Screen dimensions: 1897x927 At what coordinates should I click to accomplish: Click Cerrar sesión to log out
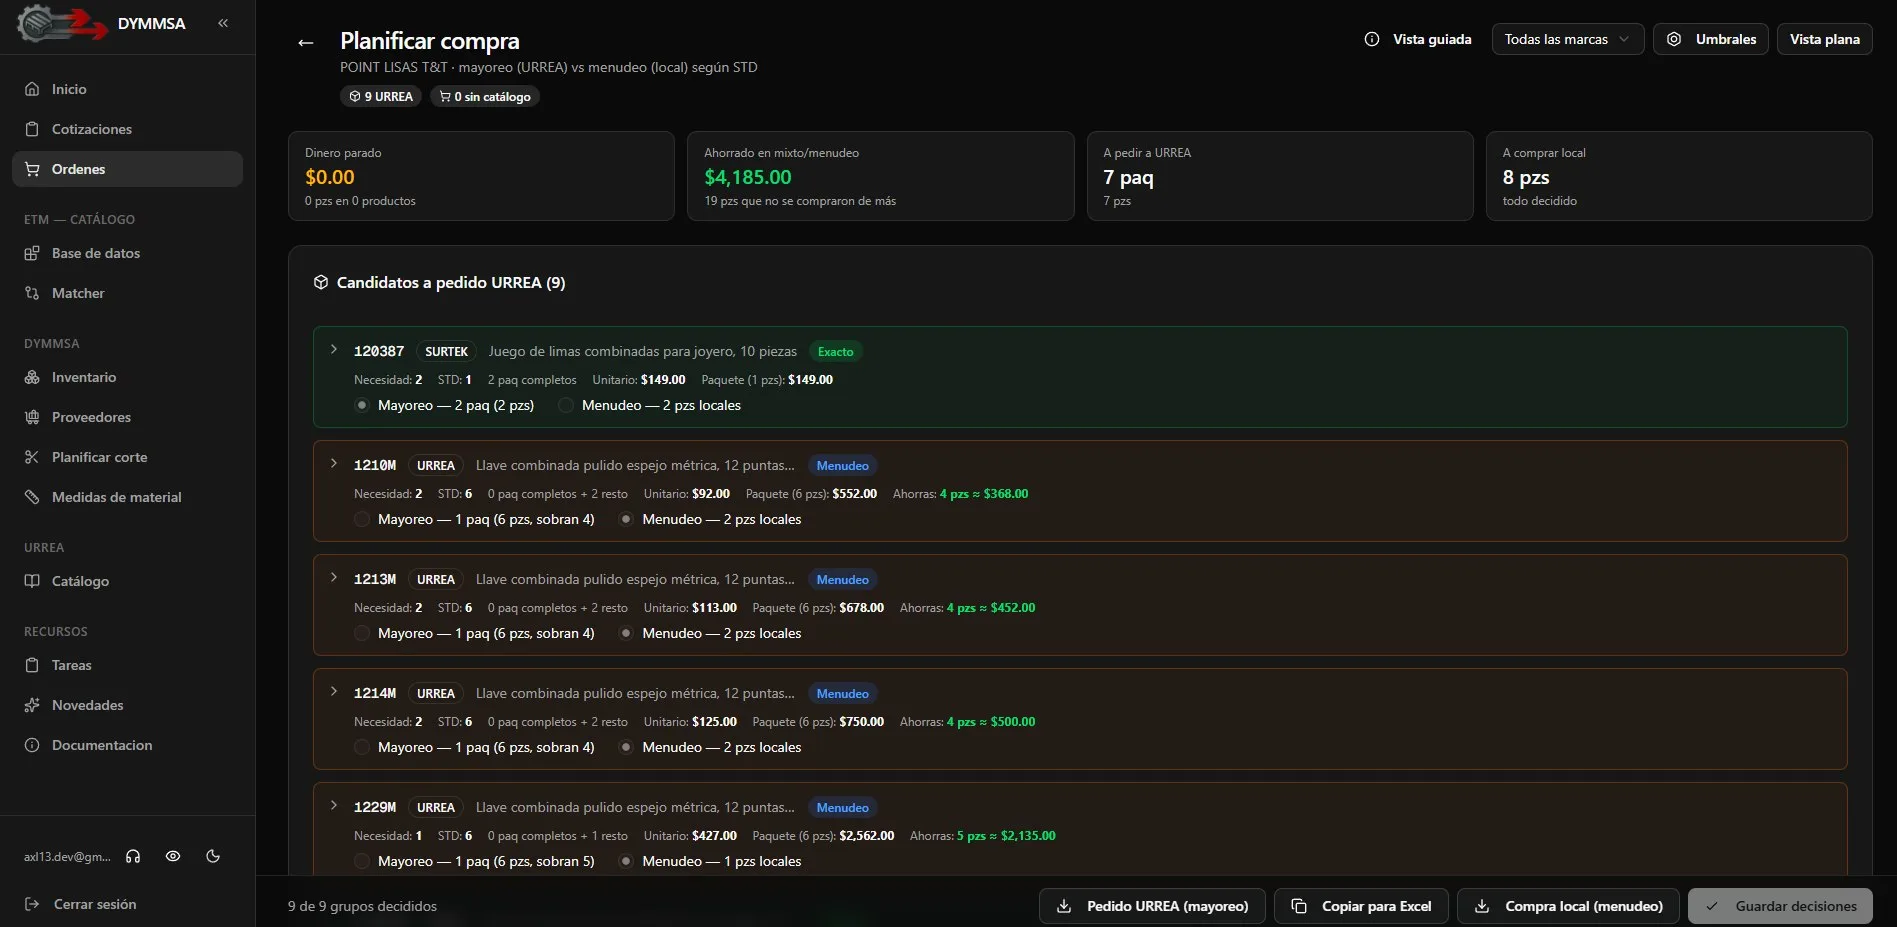[x=81, y=904]
